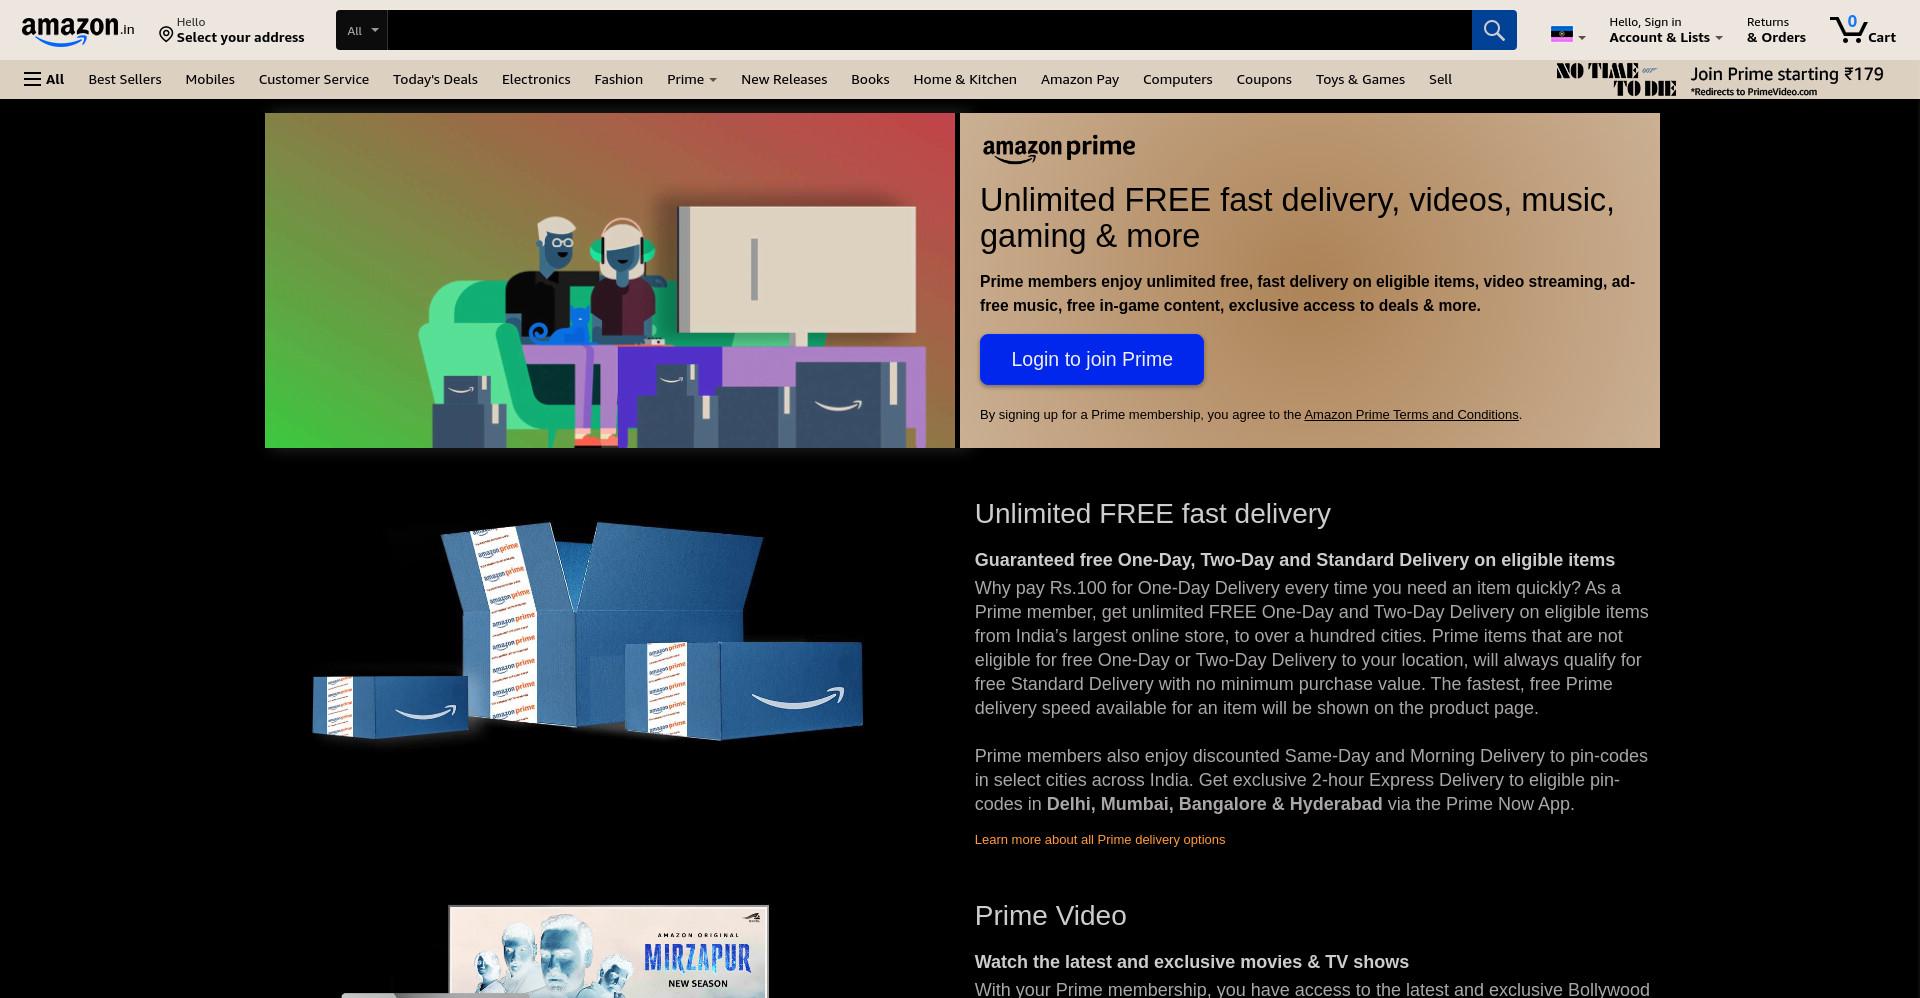Click the Prime hero illustration banner

610,280
